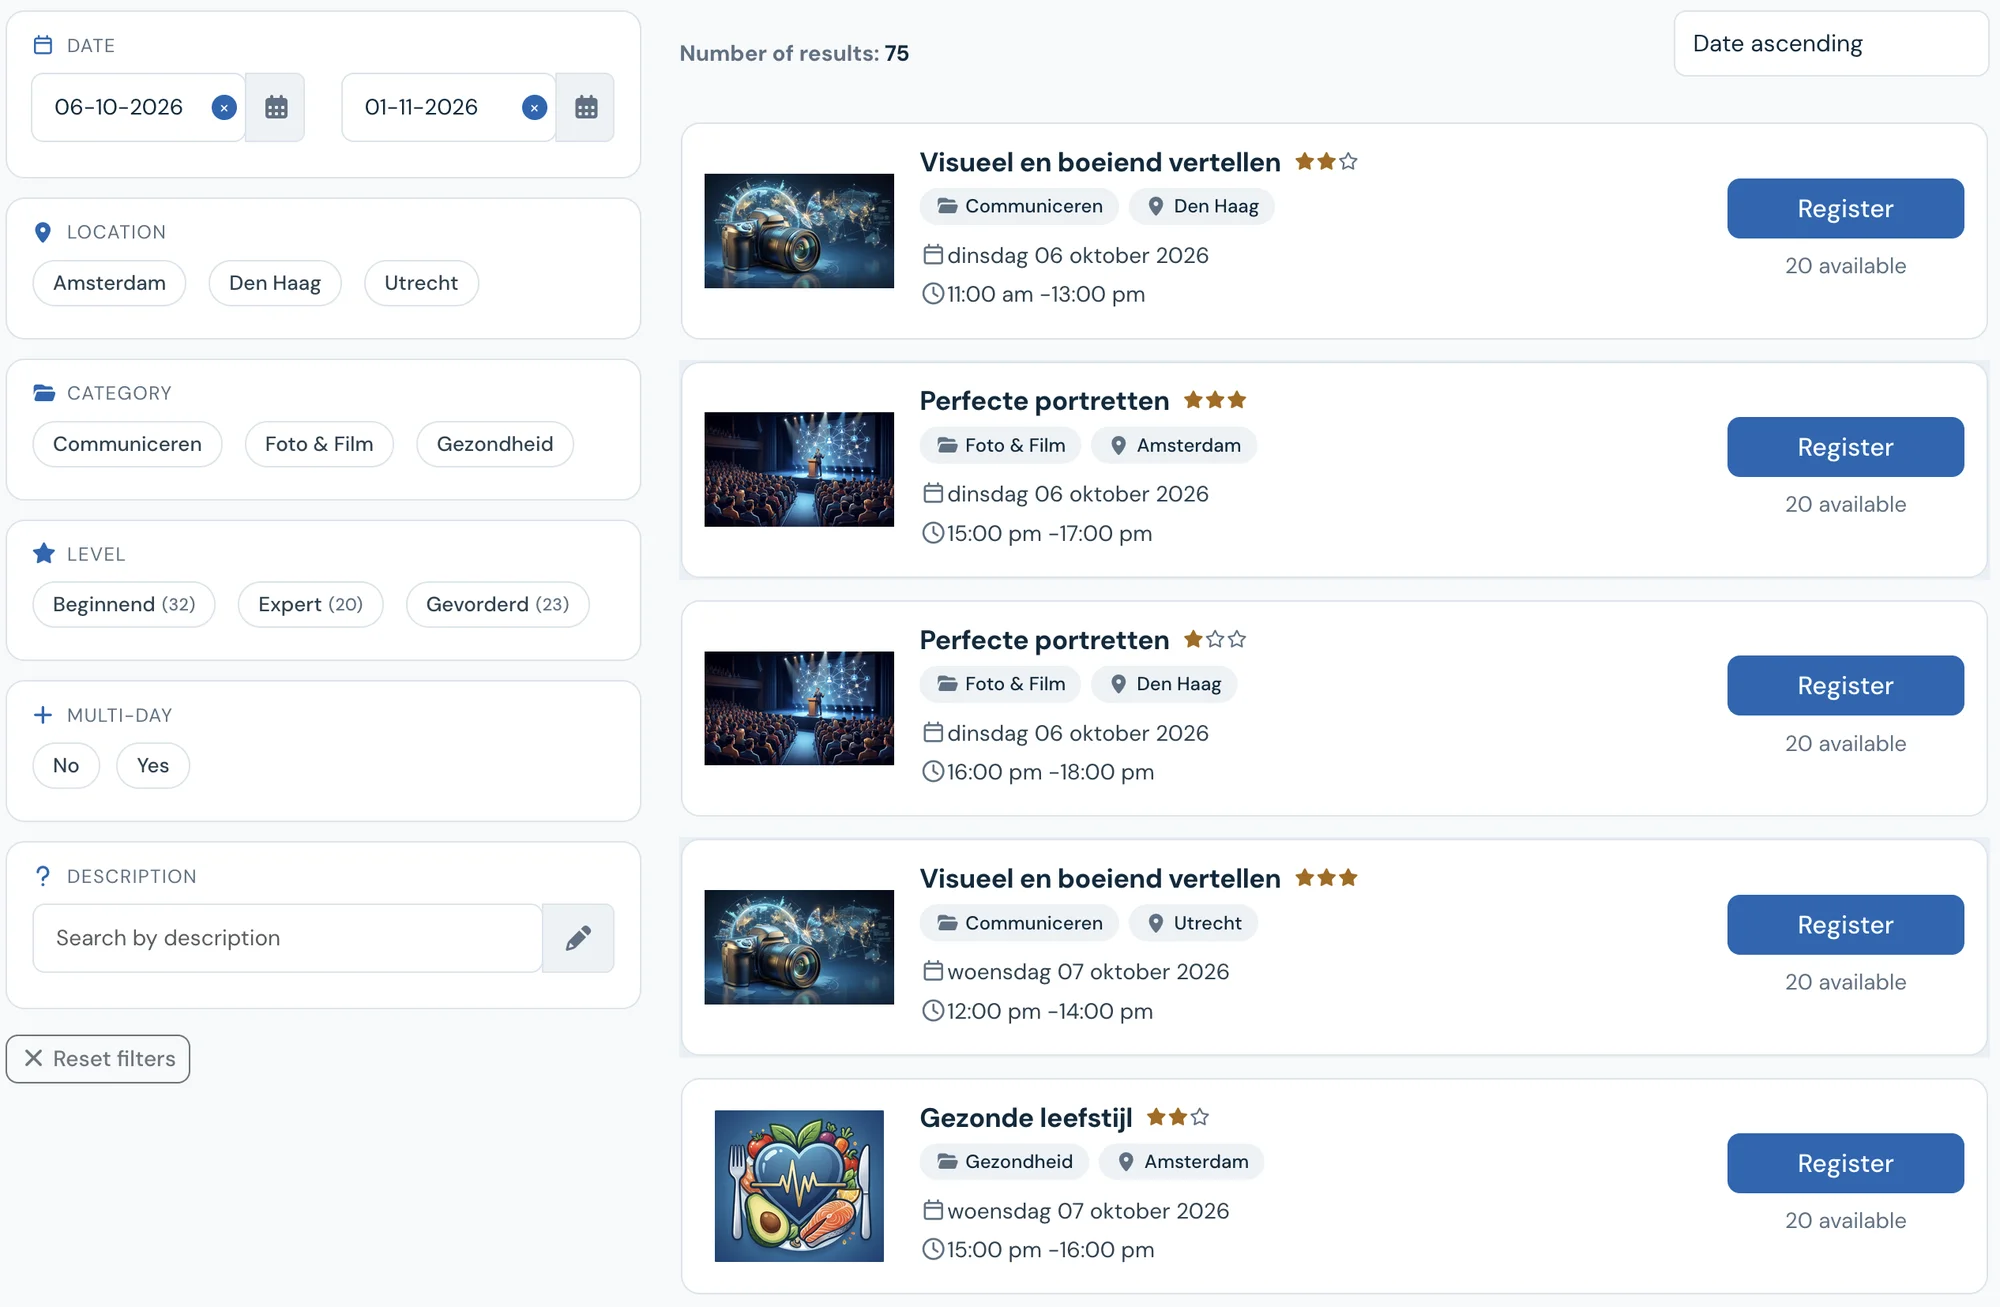Click the pencil icon beside description search
Viewport: 2000px width, 1307px height.
coord(578,938)
